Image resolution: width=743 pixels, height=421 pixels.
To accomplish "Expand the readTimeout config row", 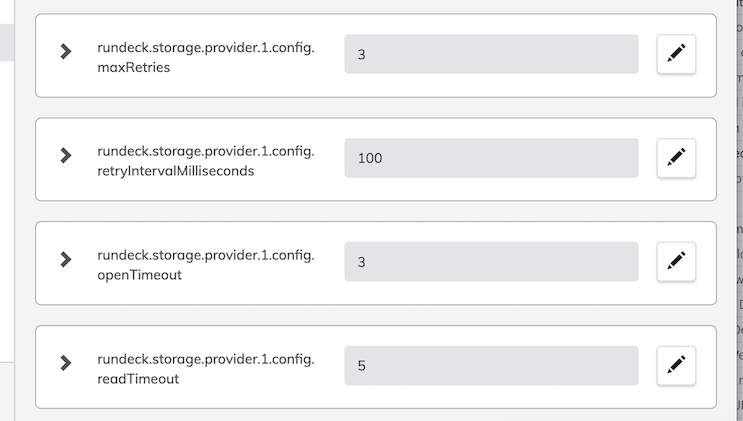I will [x=66, y=363].
